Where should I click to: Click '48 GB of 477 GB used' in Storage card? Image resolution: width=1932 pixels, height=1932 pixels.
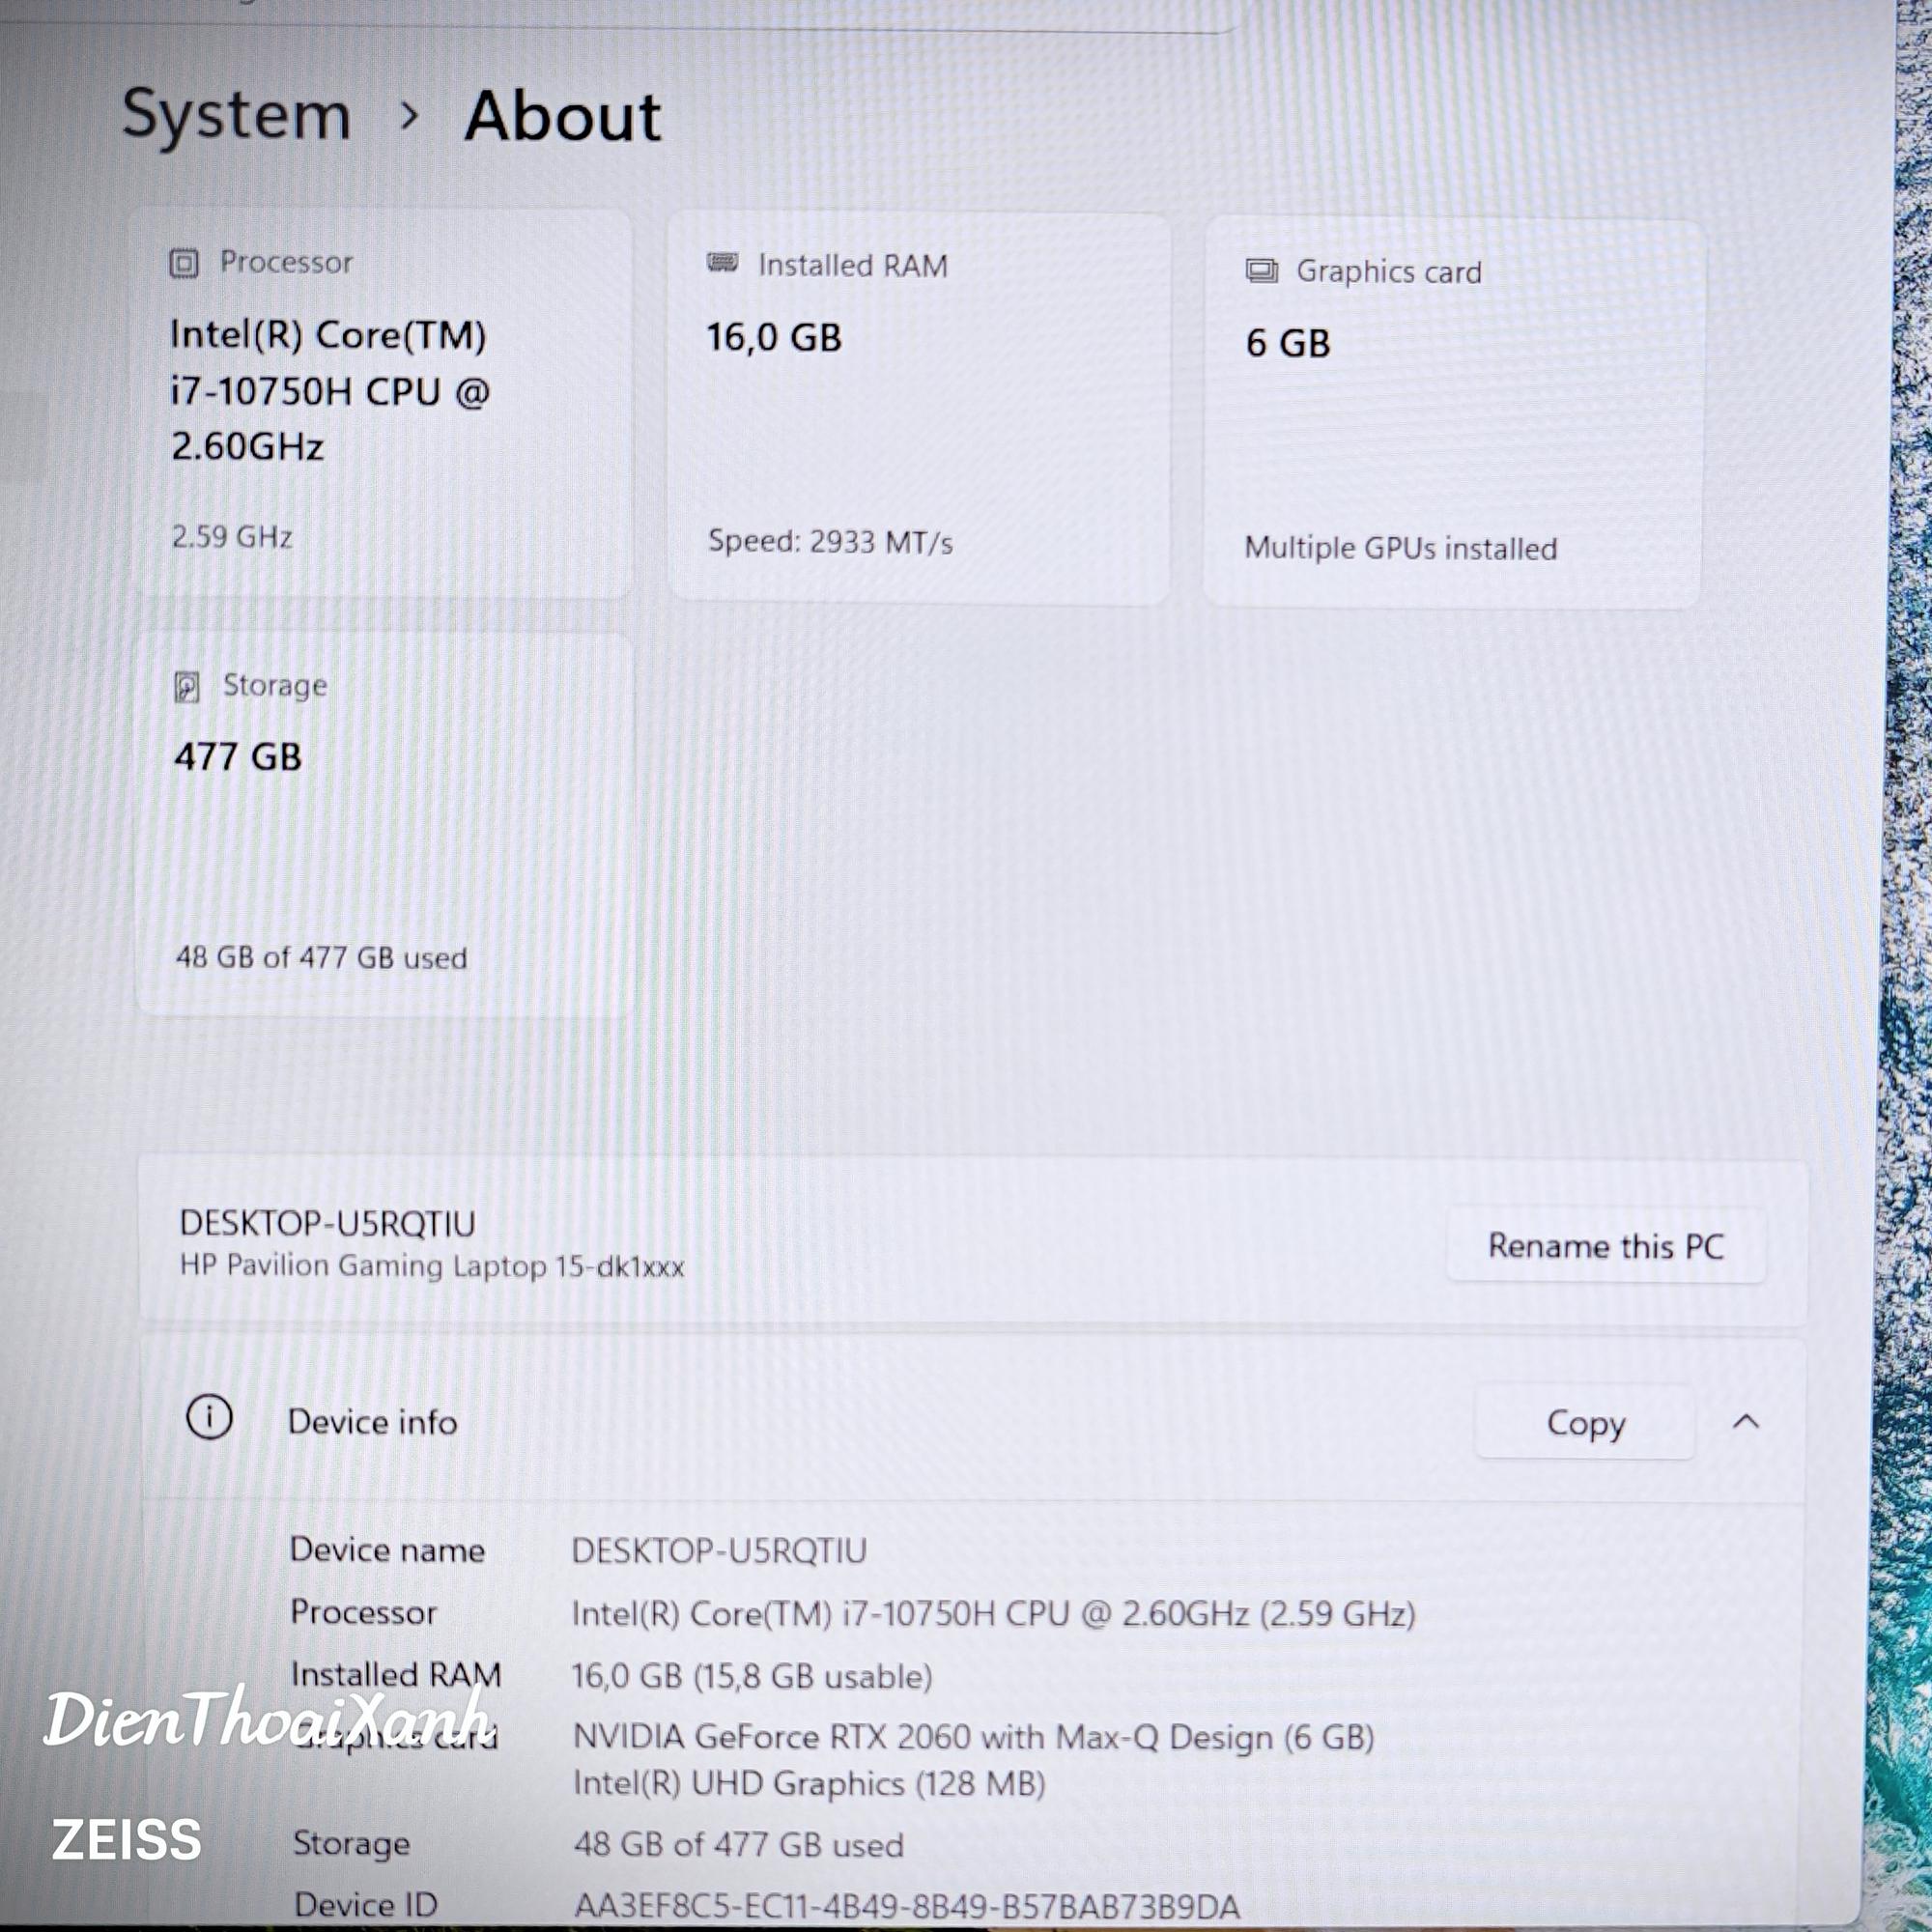pos(322,958)
